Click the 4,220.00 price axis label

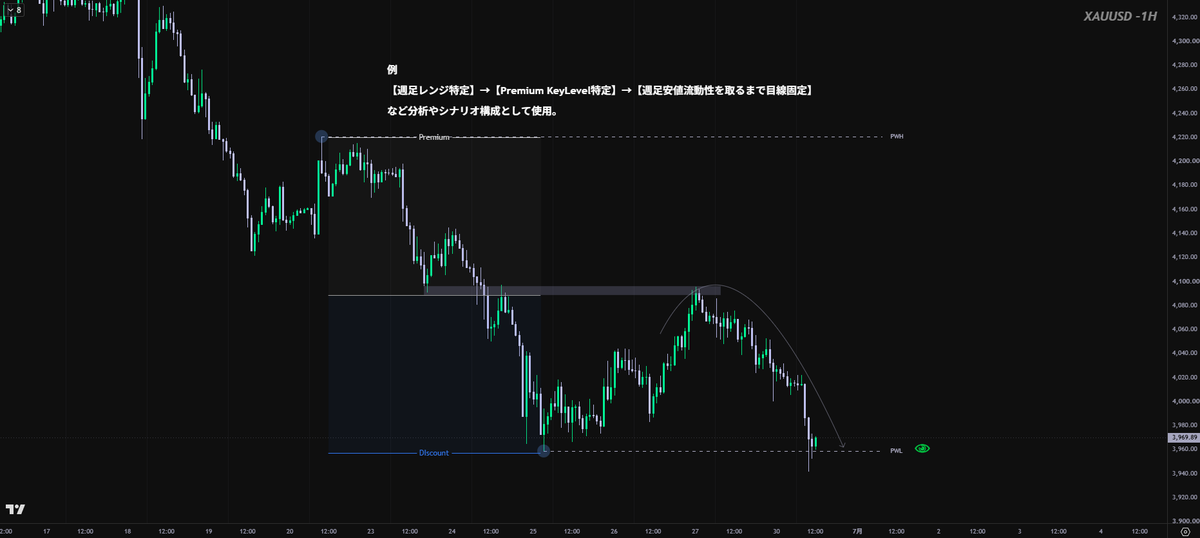[1185, 137]
